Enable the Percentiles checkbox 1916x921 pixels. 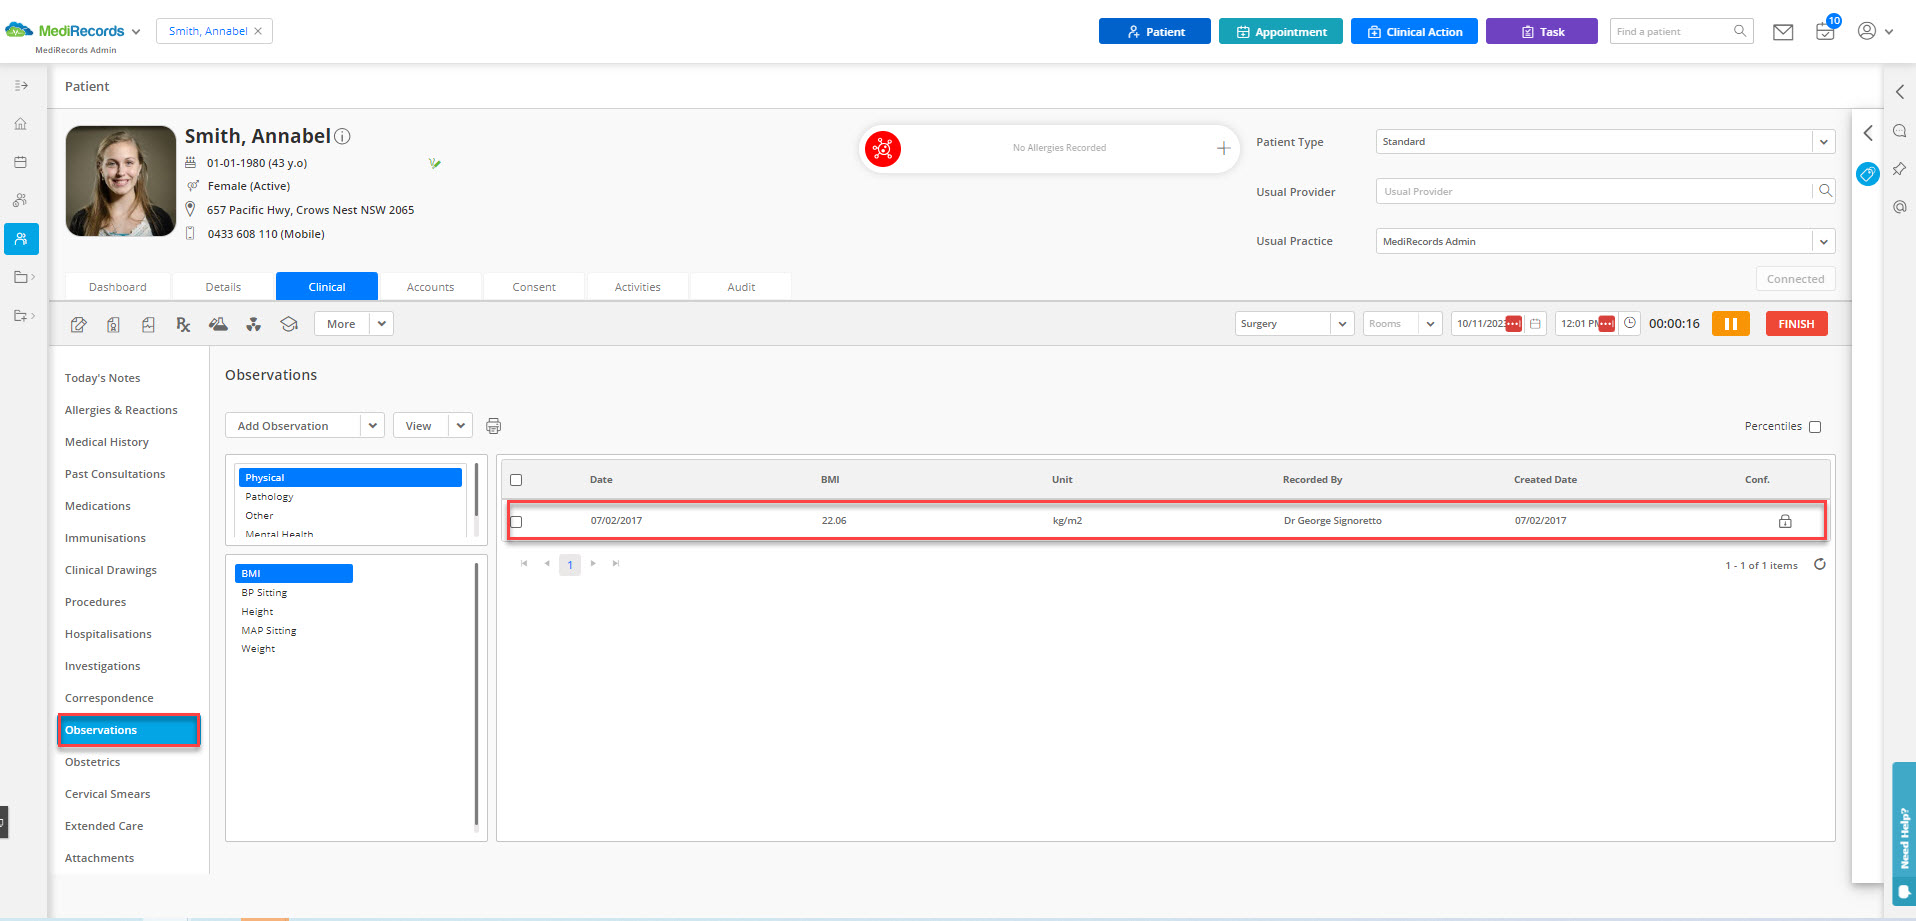click(x=1815, y=427)
